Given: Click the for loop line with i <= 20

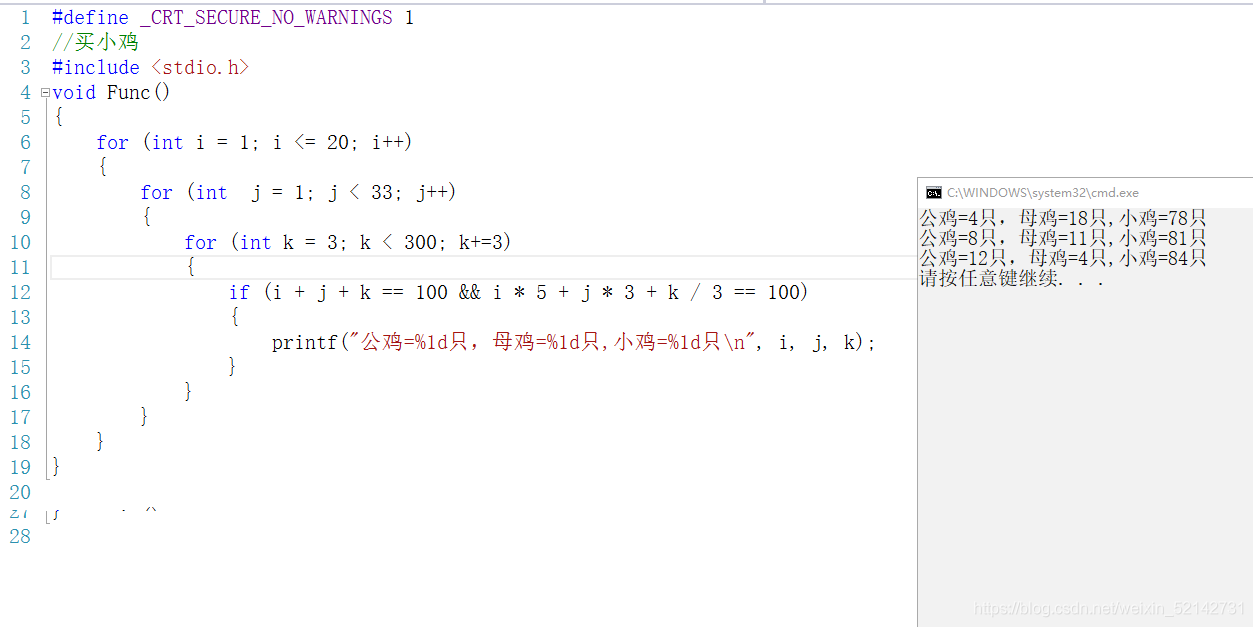Looking at the screenshot, I should (x=254, y=142).
